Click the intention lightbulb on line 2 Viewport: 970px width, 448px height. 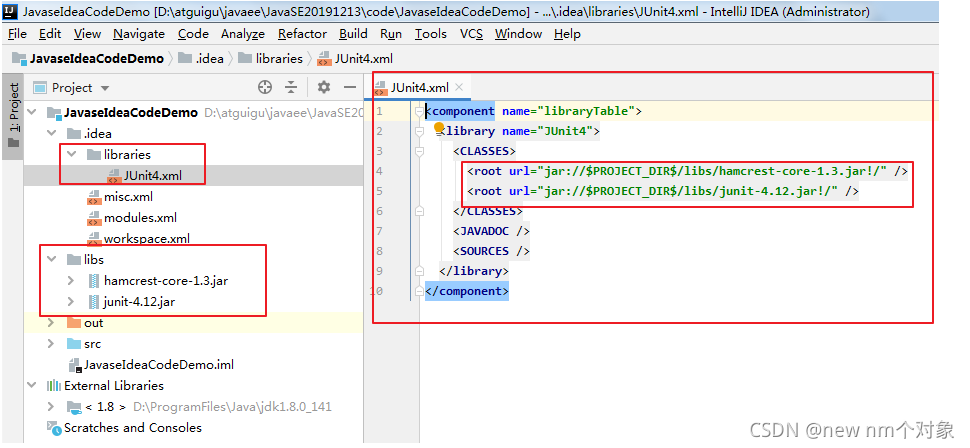point(439,127)
